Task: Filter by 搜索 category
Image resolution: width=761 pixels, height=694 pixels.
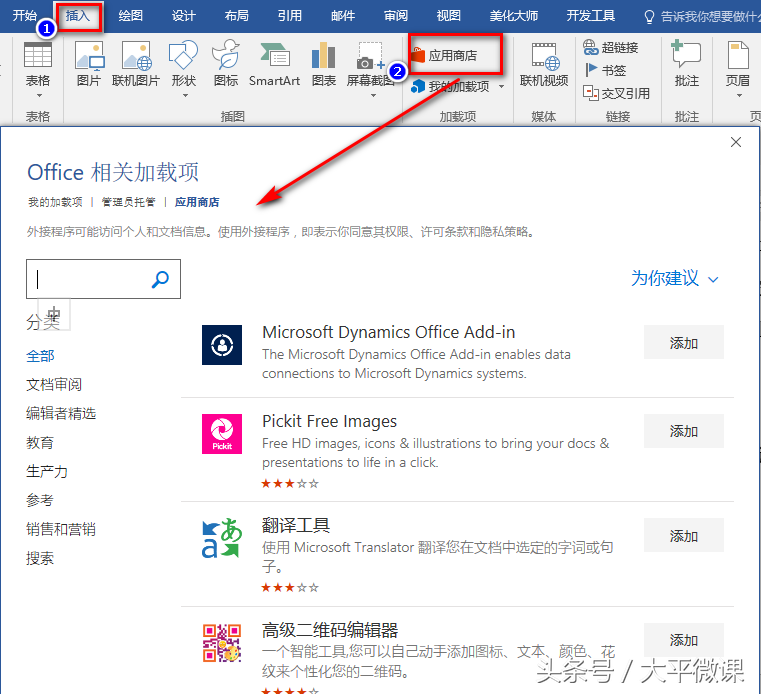Action: 40,558
